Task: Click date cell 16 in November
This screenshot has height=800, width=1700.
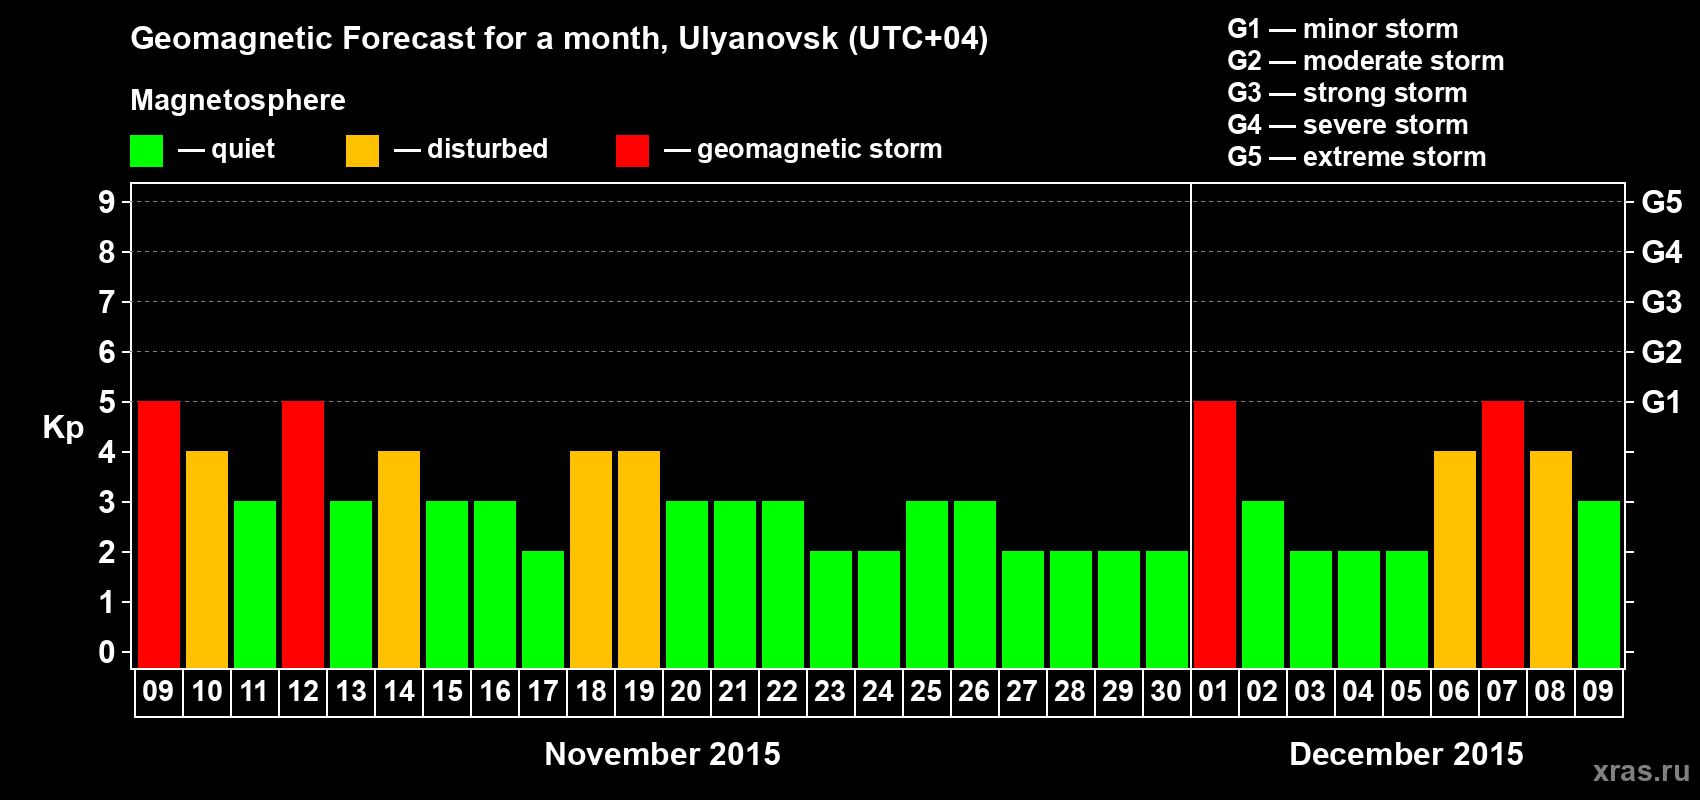Action: pos(495,692)
